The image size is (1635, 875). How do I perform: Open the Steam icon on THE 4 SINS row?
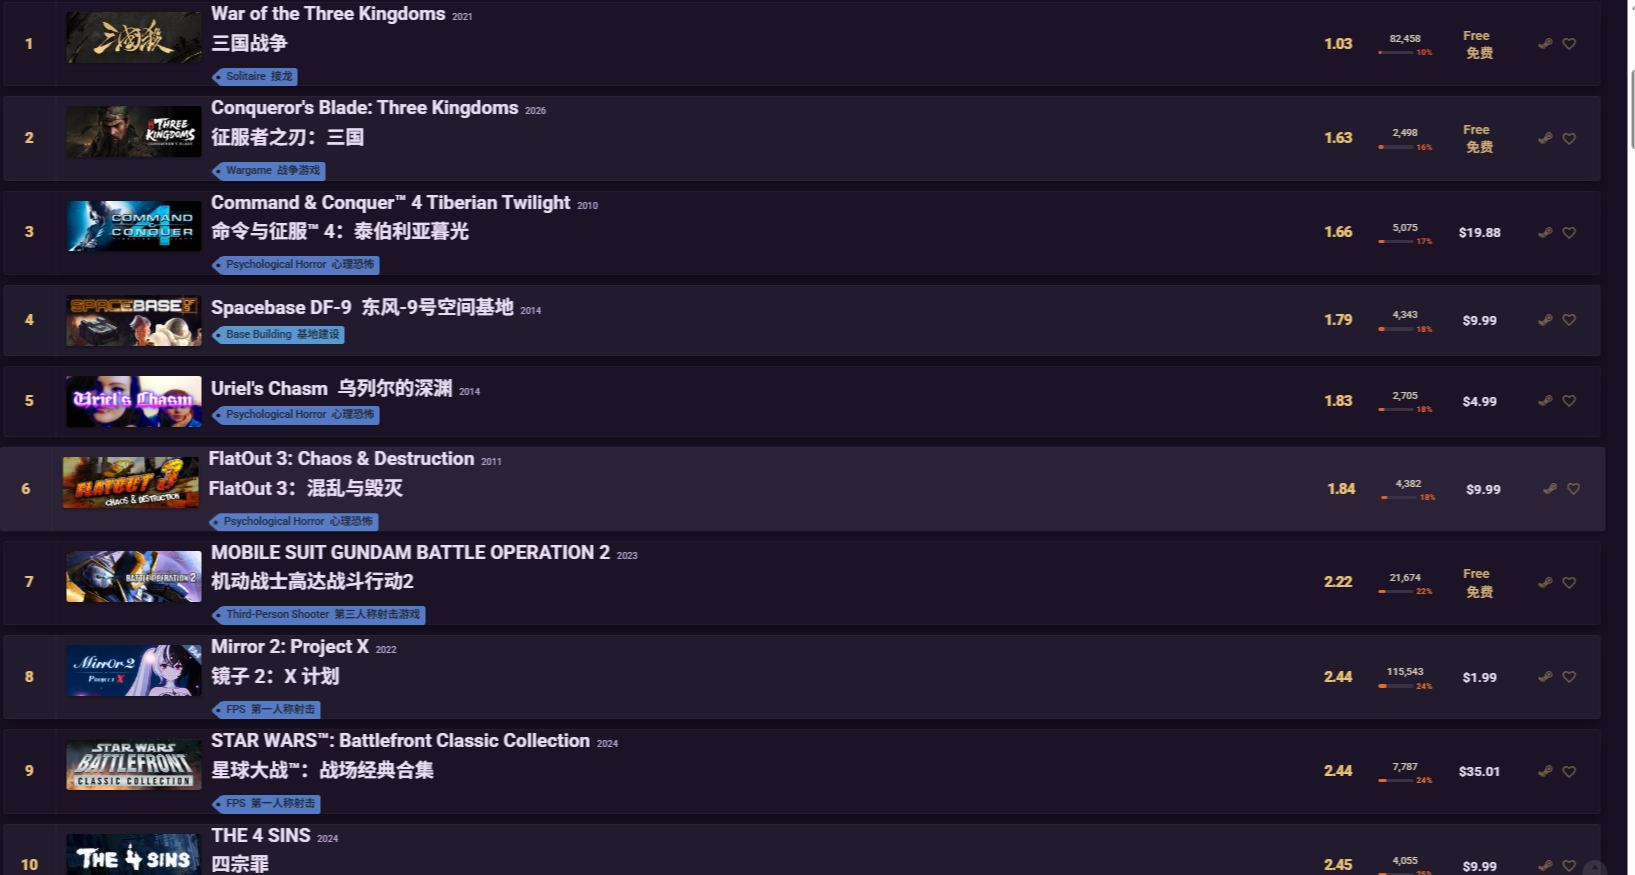(1545, 865)
